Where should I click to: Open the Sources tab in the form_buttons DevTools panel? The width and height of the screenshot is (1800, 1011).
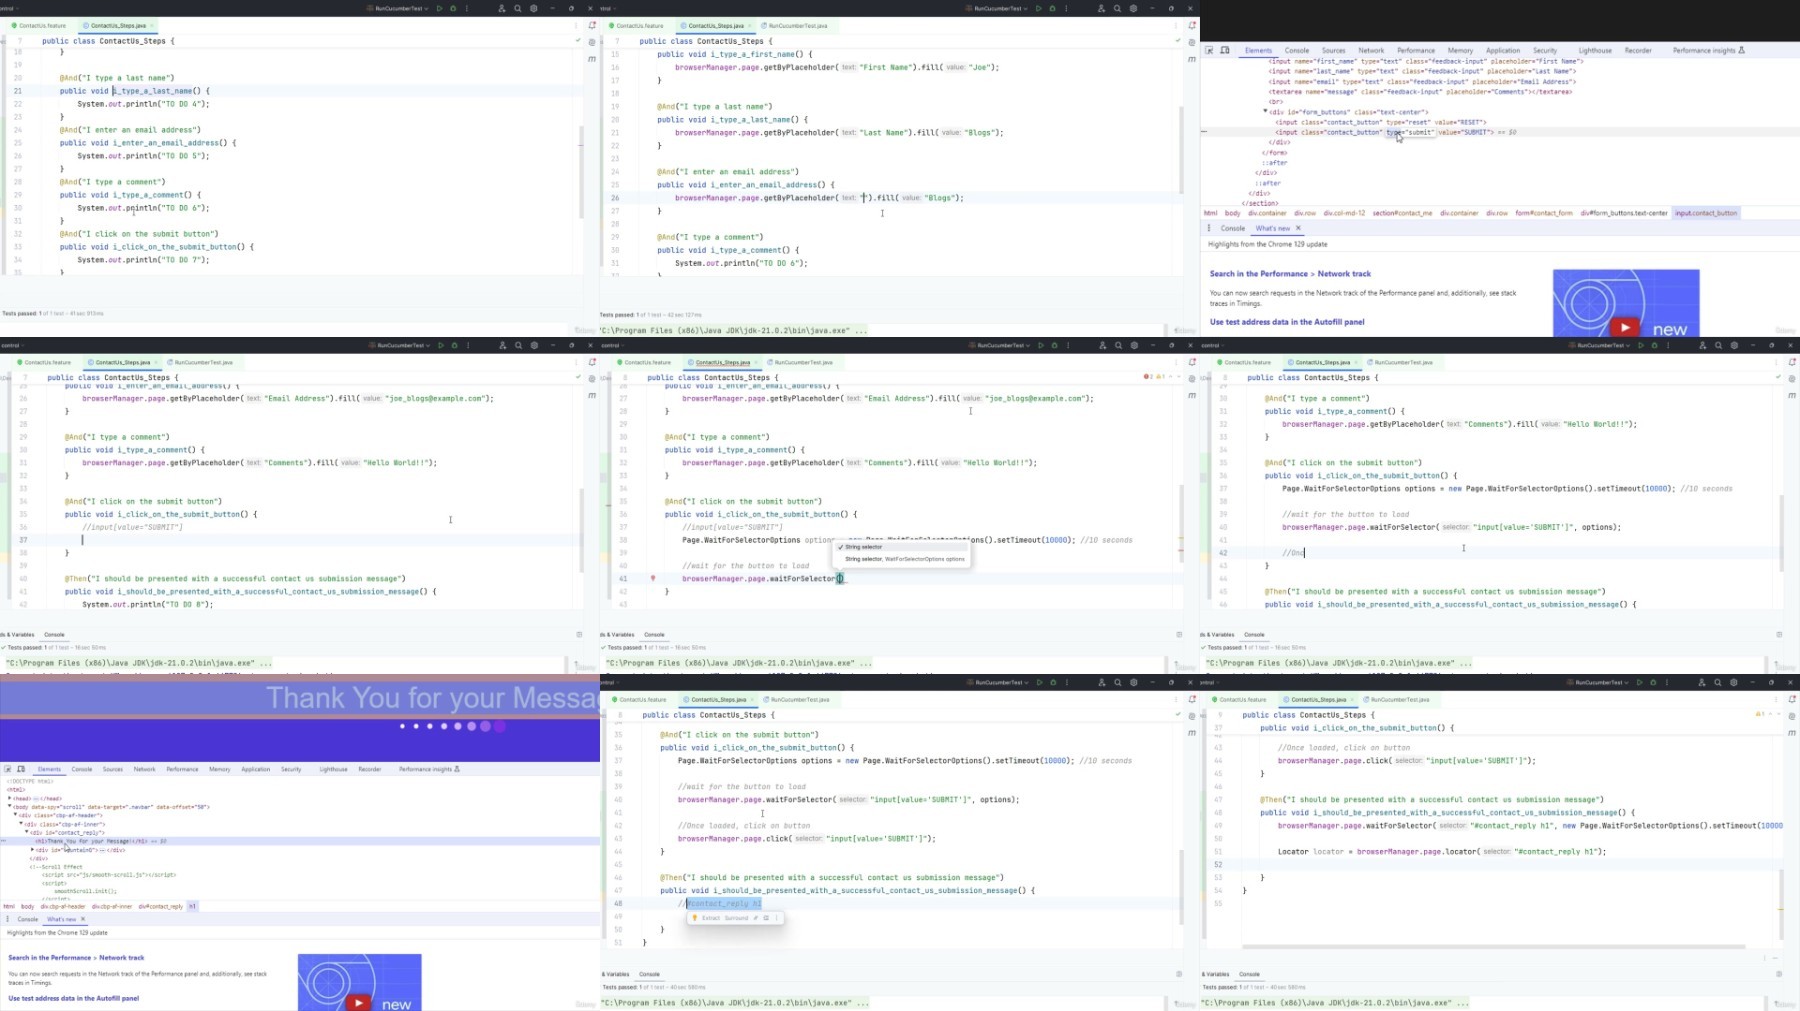1334,50
